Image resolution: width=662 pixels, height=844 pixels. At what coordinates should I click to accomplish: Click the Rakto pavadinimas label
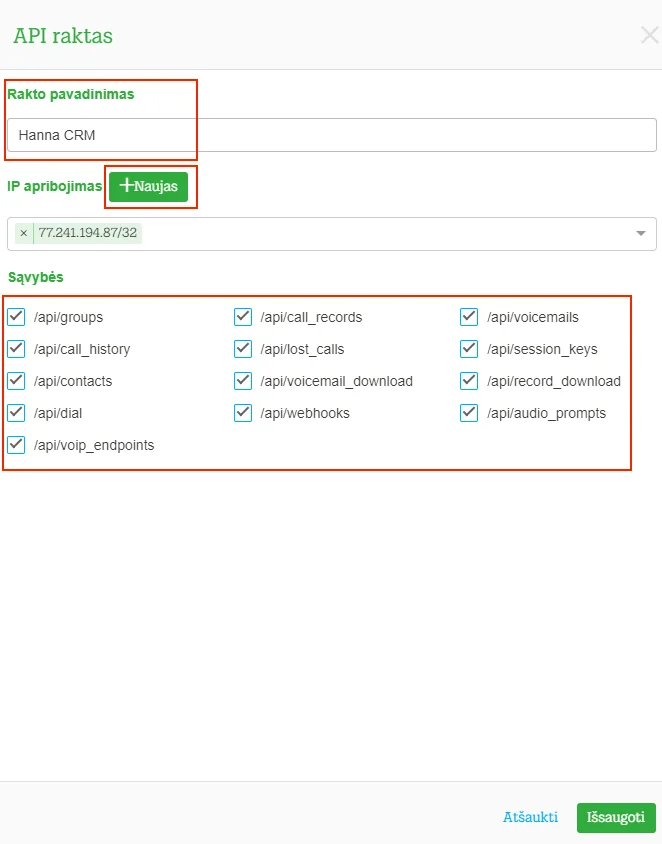(x=71, y=94)
